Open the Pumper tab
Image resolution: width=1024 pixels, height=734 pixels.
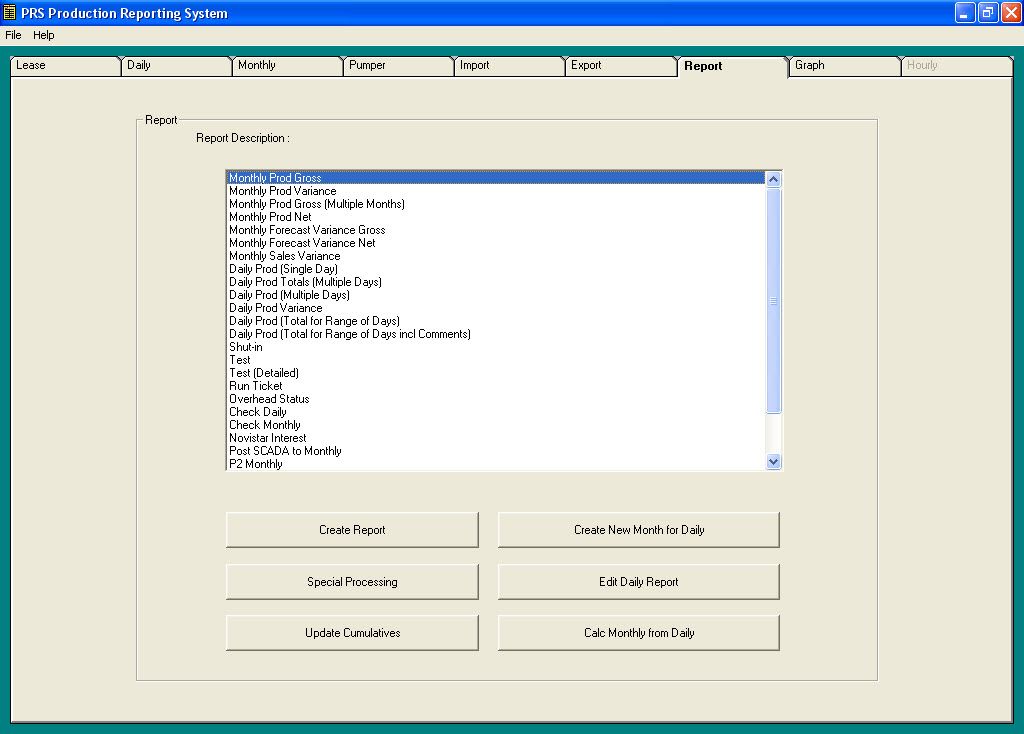(396, 66)
